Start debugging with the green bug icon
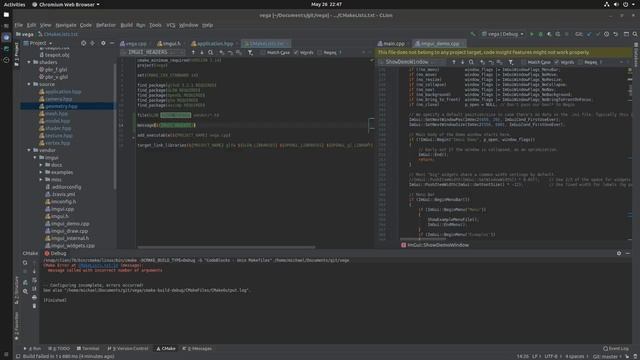 (x=540, y=34)
